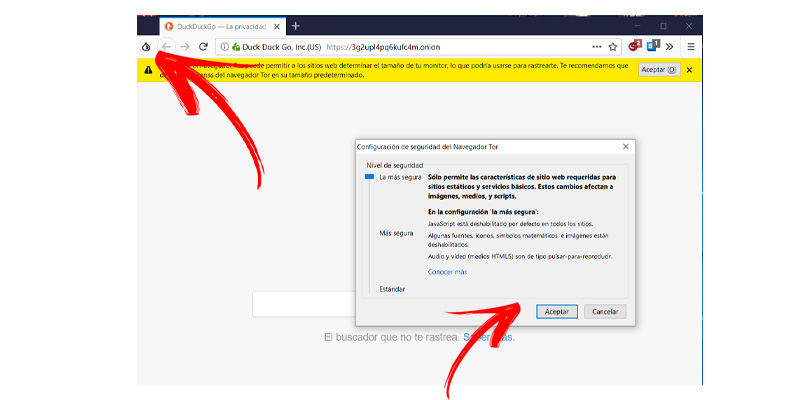The width and height of the screenshot is (800, 400).
Task: Show site information icon in address bar
Action: coord(224,47)
